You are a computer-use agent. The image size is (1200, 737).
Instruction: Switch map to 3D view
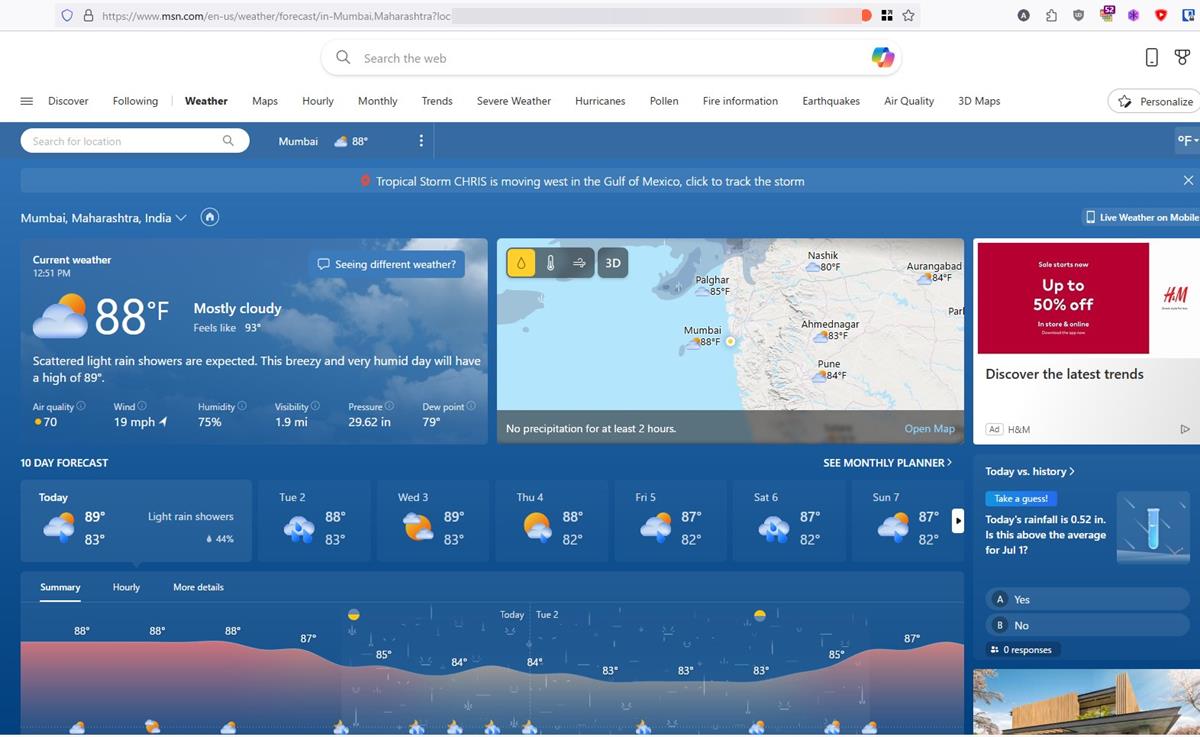613,263
